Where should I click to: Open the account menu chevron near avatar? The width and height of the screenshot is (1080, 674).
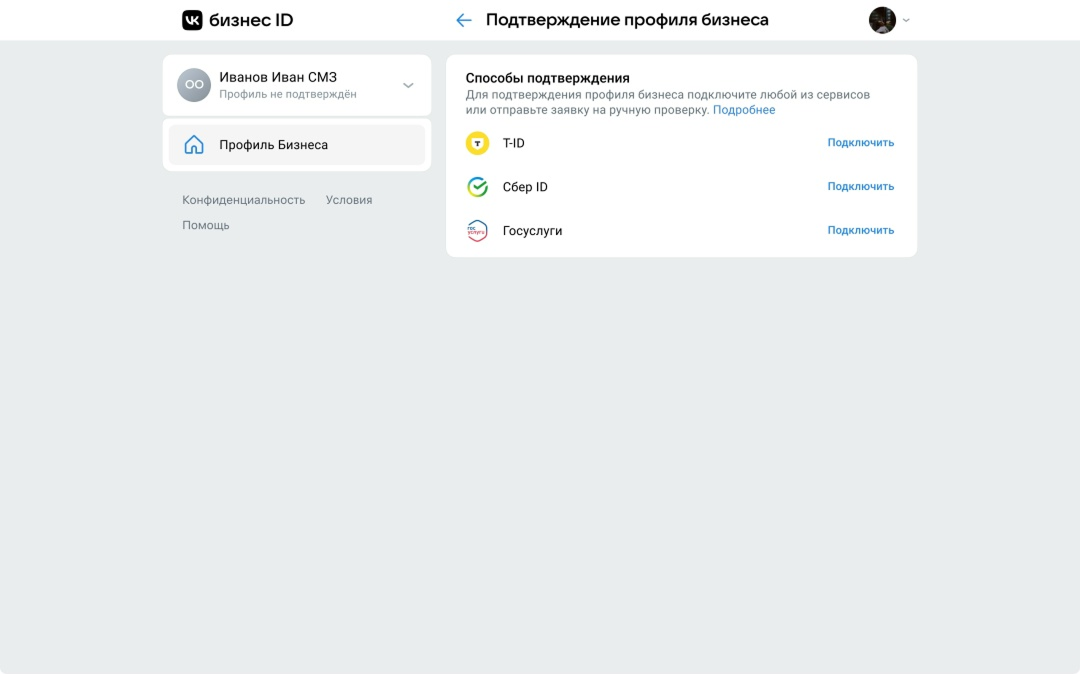(x=906, y=20)
